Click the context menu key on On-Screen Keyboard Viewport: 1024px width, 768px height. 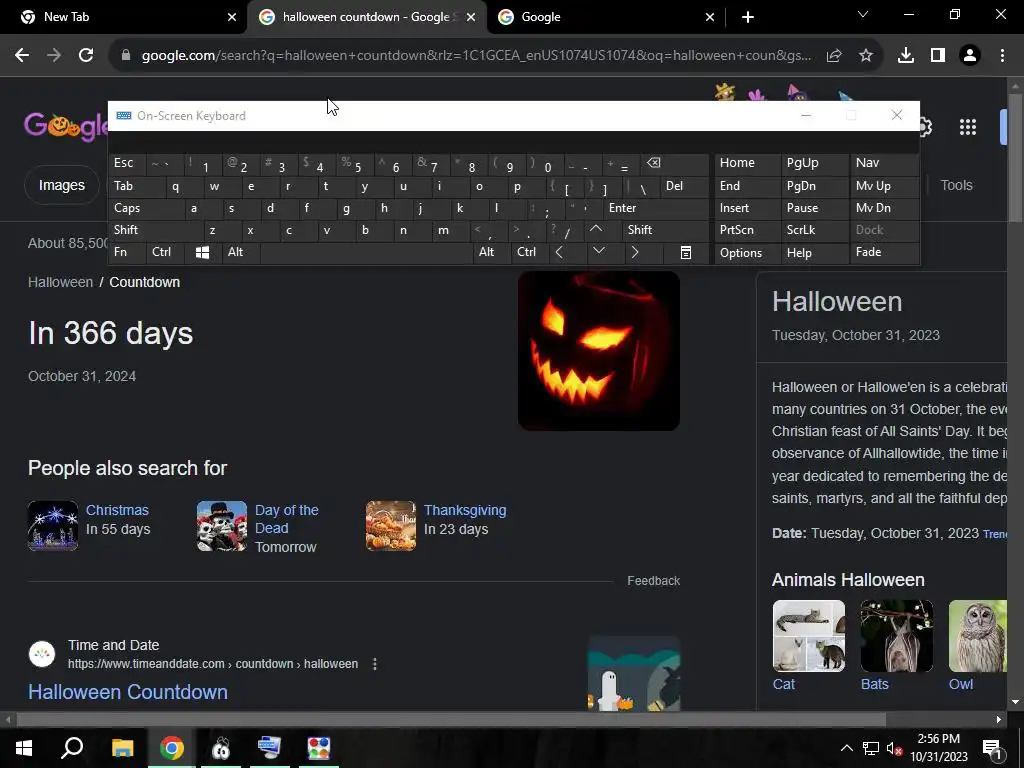686,253
